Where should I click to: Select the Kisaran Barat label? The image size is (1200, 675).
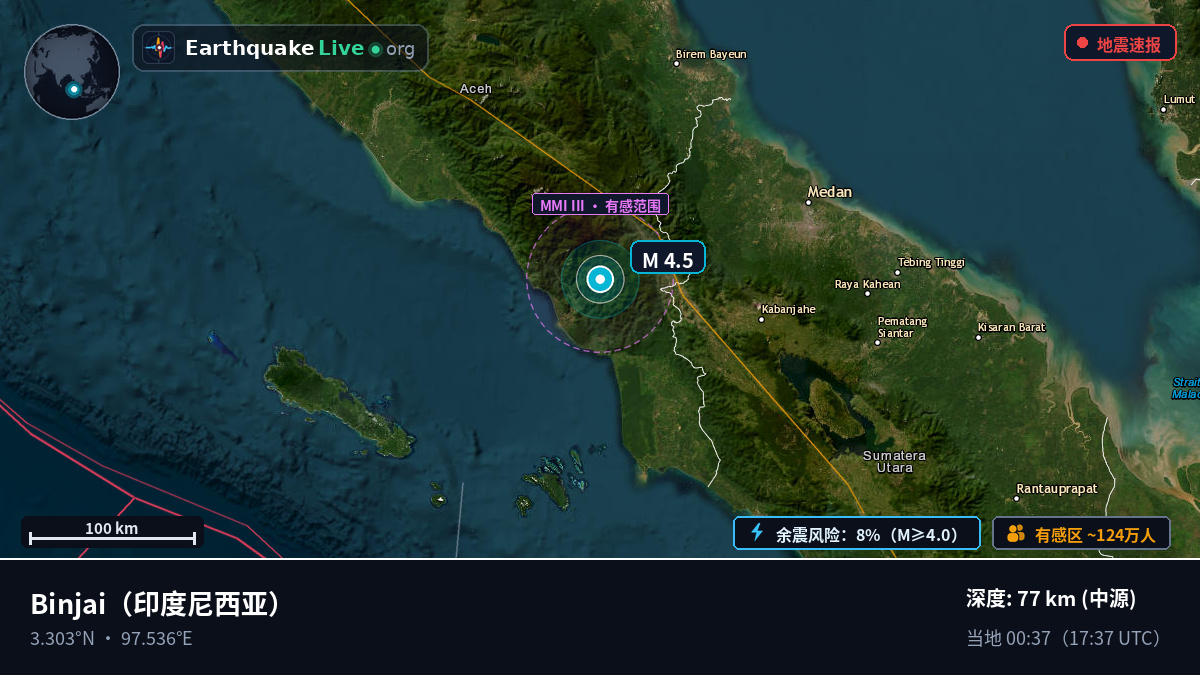click(1011, 327)
